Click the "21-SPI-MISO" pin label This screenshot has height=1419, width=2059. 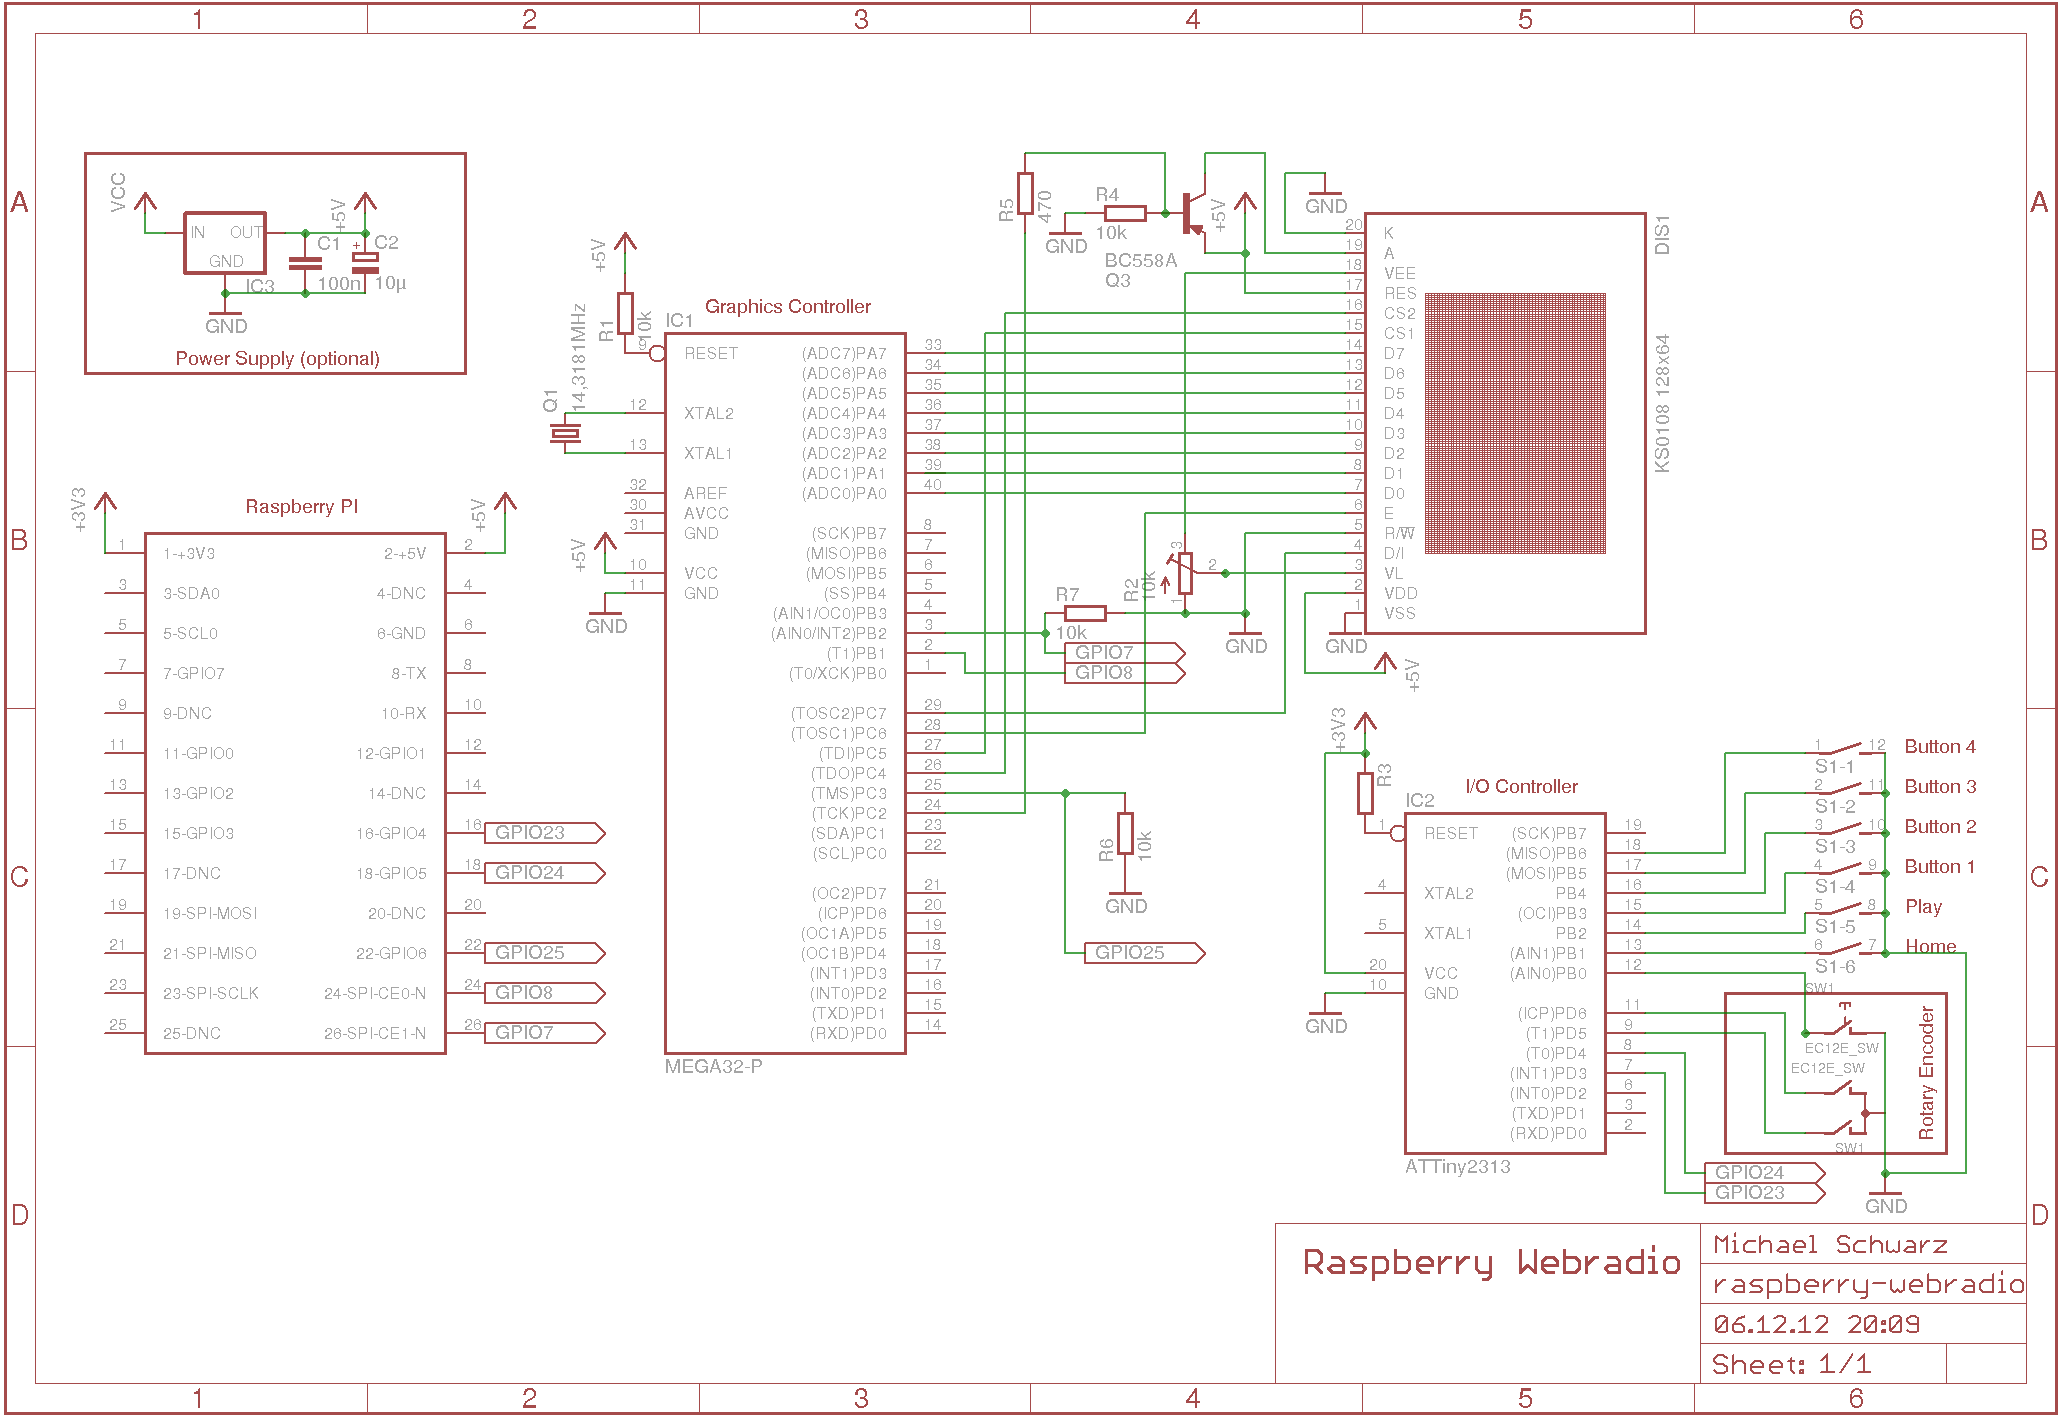(210, 954)
